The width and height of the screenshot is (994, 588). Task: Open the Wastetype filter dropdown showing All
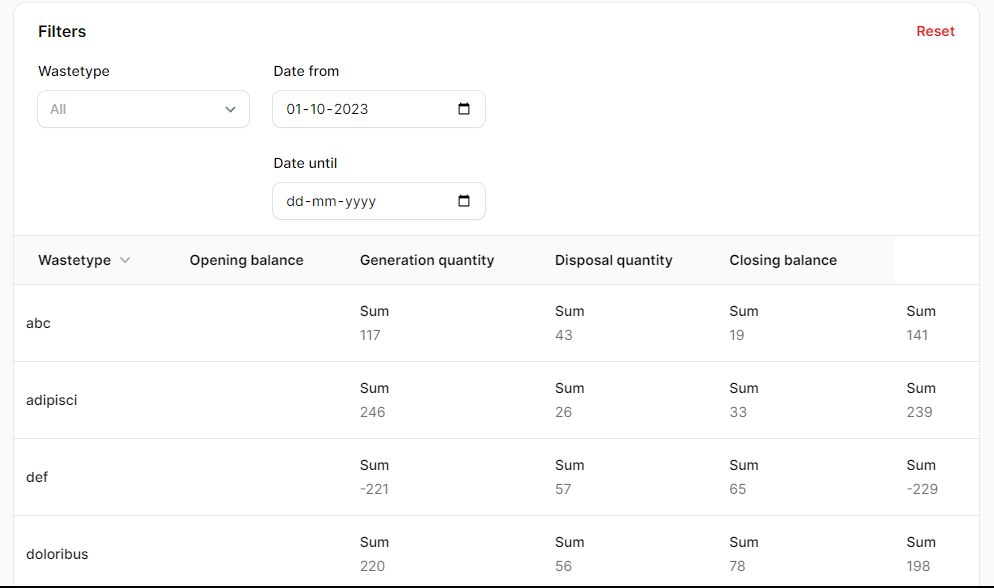(x=143, y=109)
